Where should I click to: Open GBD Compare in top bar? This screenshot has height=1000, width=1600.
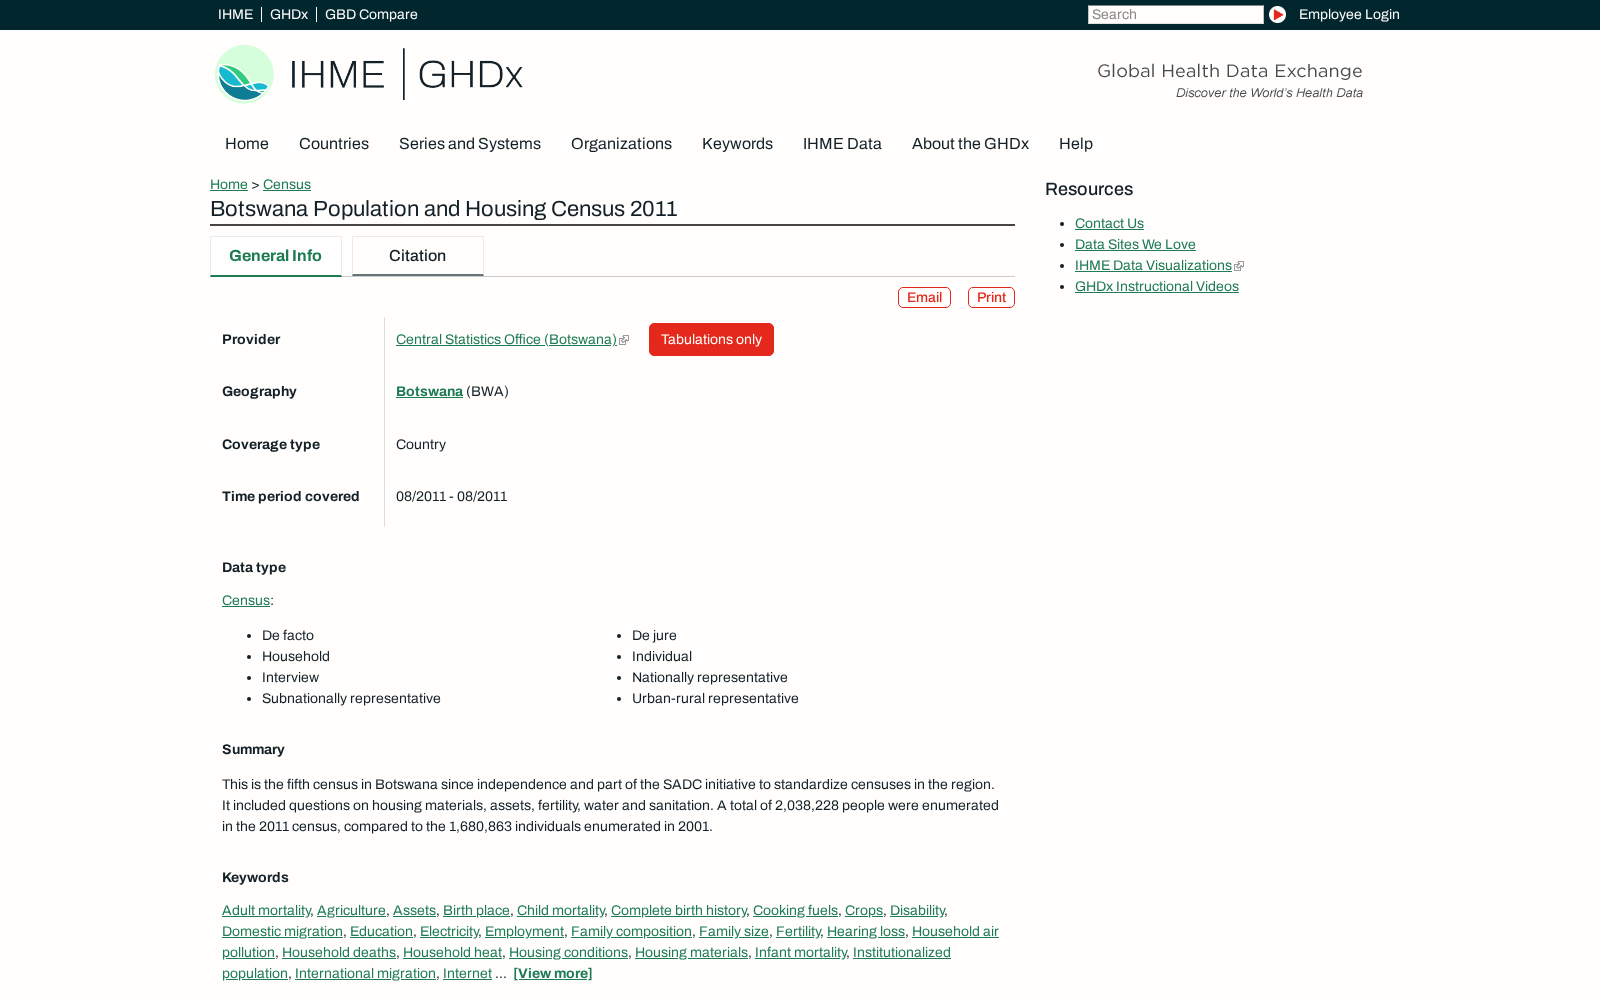[x=371, y=14]
